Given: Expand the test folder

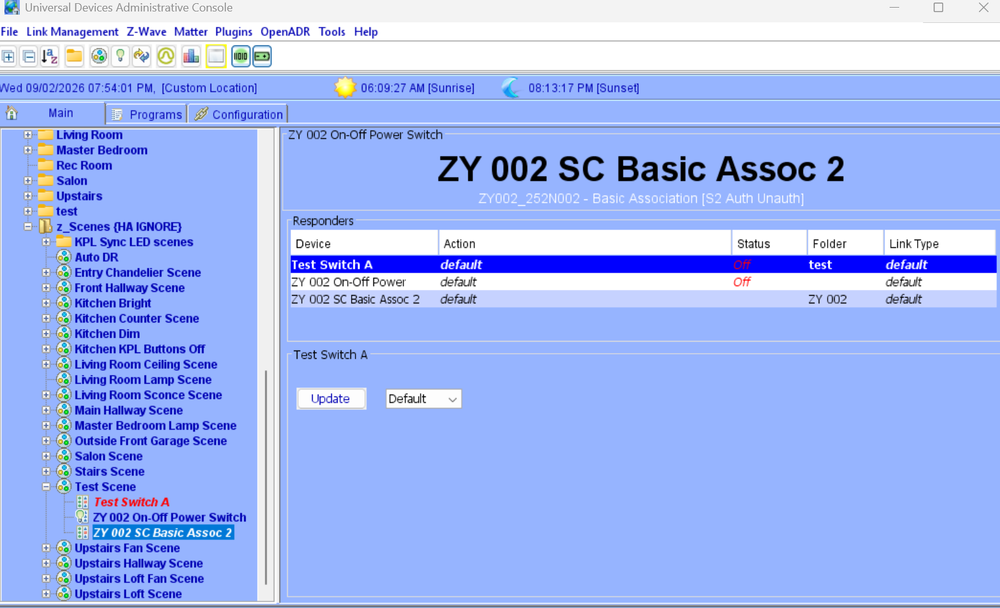Looking at the screenshot, I should pyautogui.click(x=28, y=211).
